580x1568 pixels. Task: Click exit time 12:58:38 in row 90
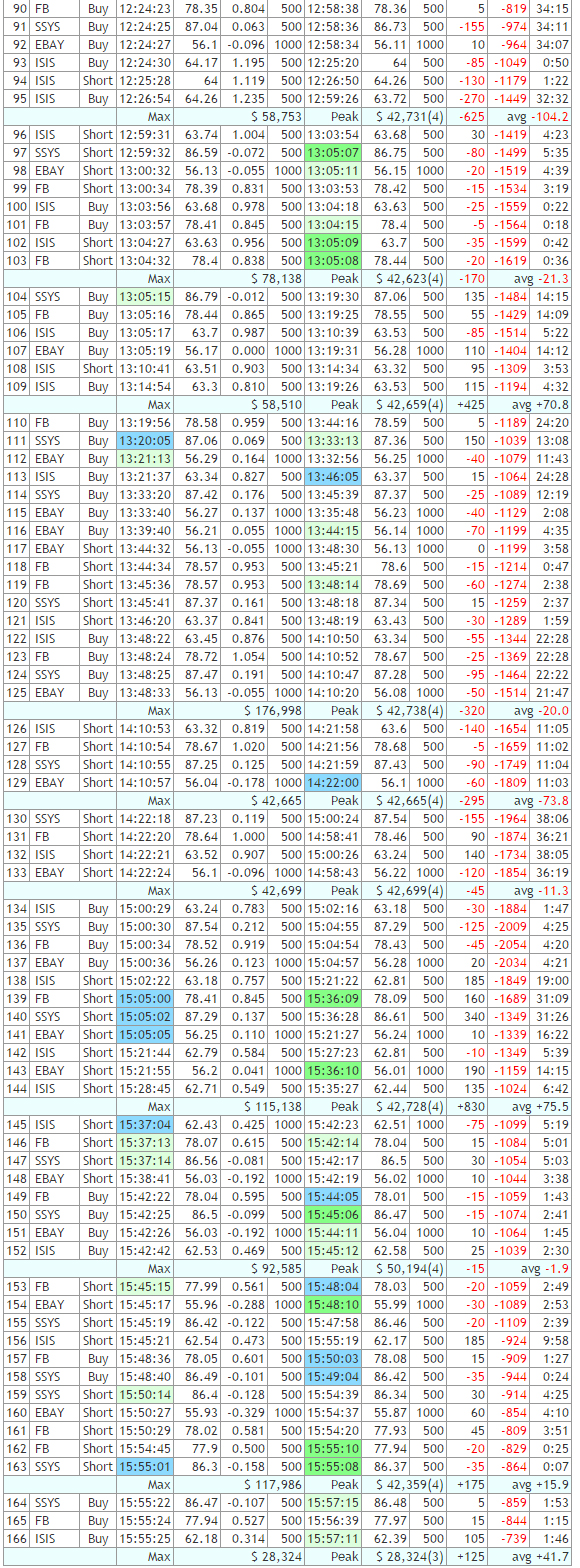332,8
